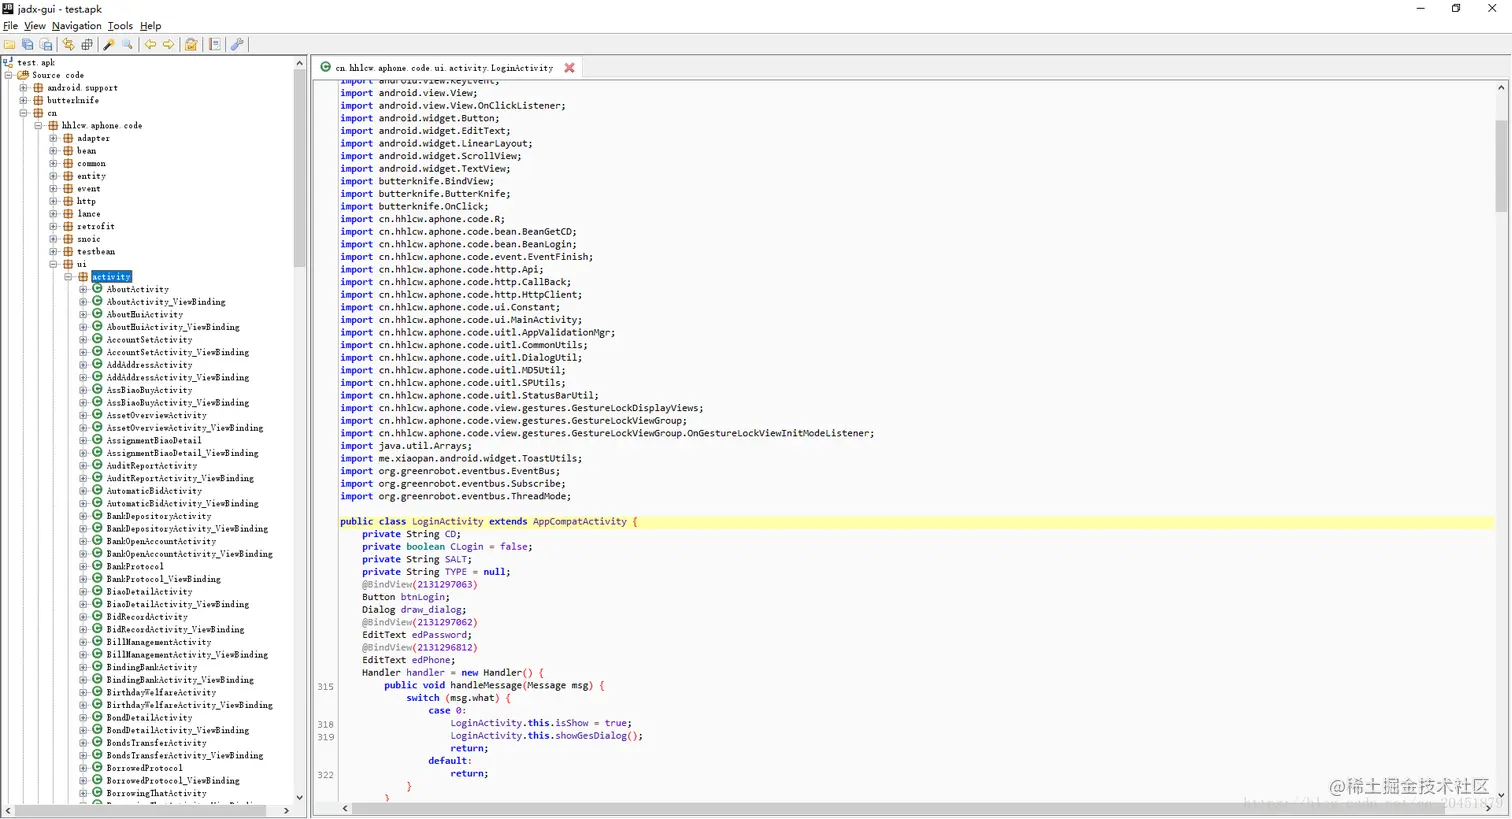Collapse the test.apk root node
This screenshot has height=819, width=1512.
[8, 62]
